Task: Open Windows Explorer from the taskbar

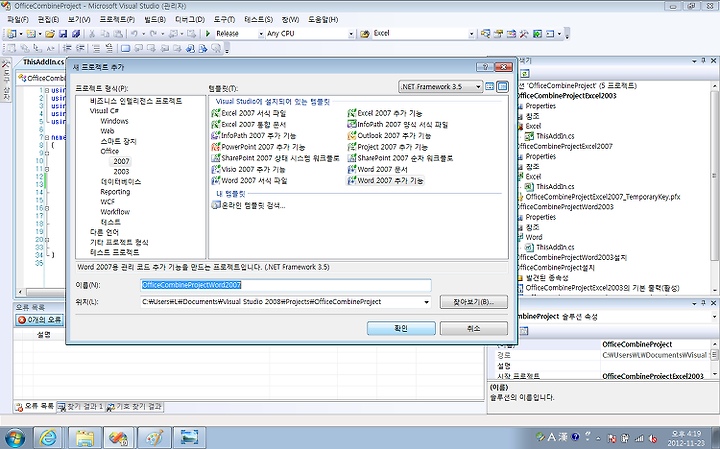Action: tap(85, 438)
